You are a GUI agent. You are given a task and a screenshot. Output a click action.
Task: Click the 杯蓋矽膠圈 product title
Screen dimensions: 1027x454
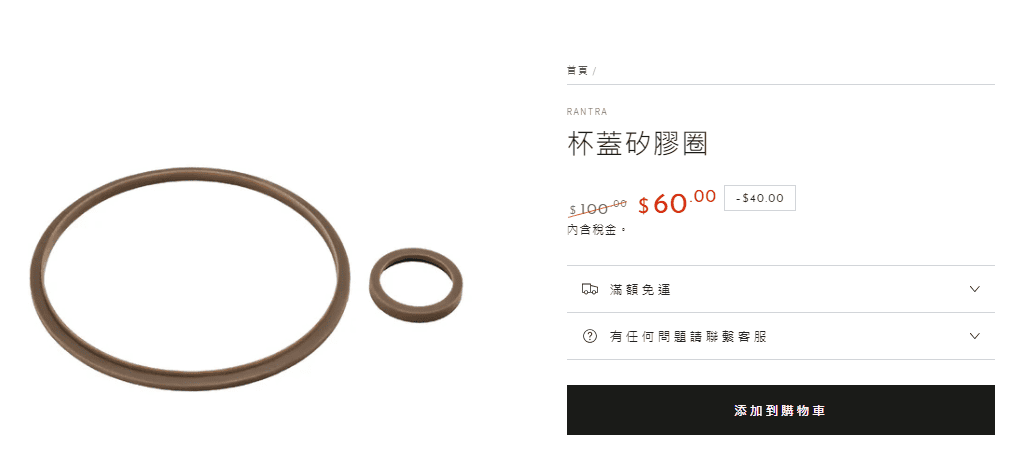pos(637,143)
